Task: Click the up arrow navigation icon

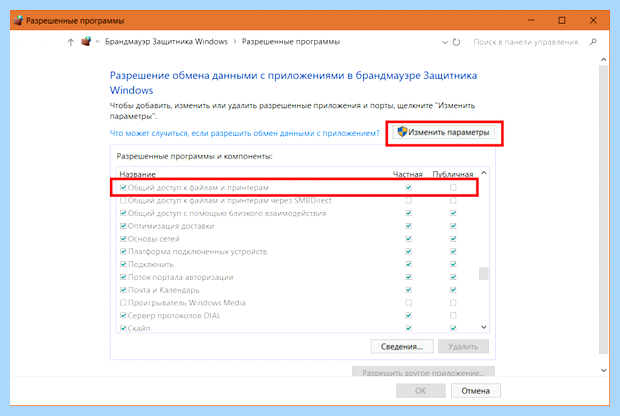Action: tap(70, 42)
